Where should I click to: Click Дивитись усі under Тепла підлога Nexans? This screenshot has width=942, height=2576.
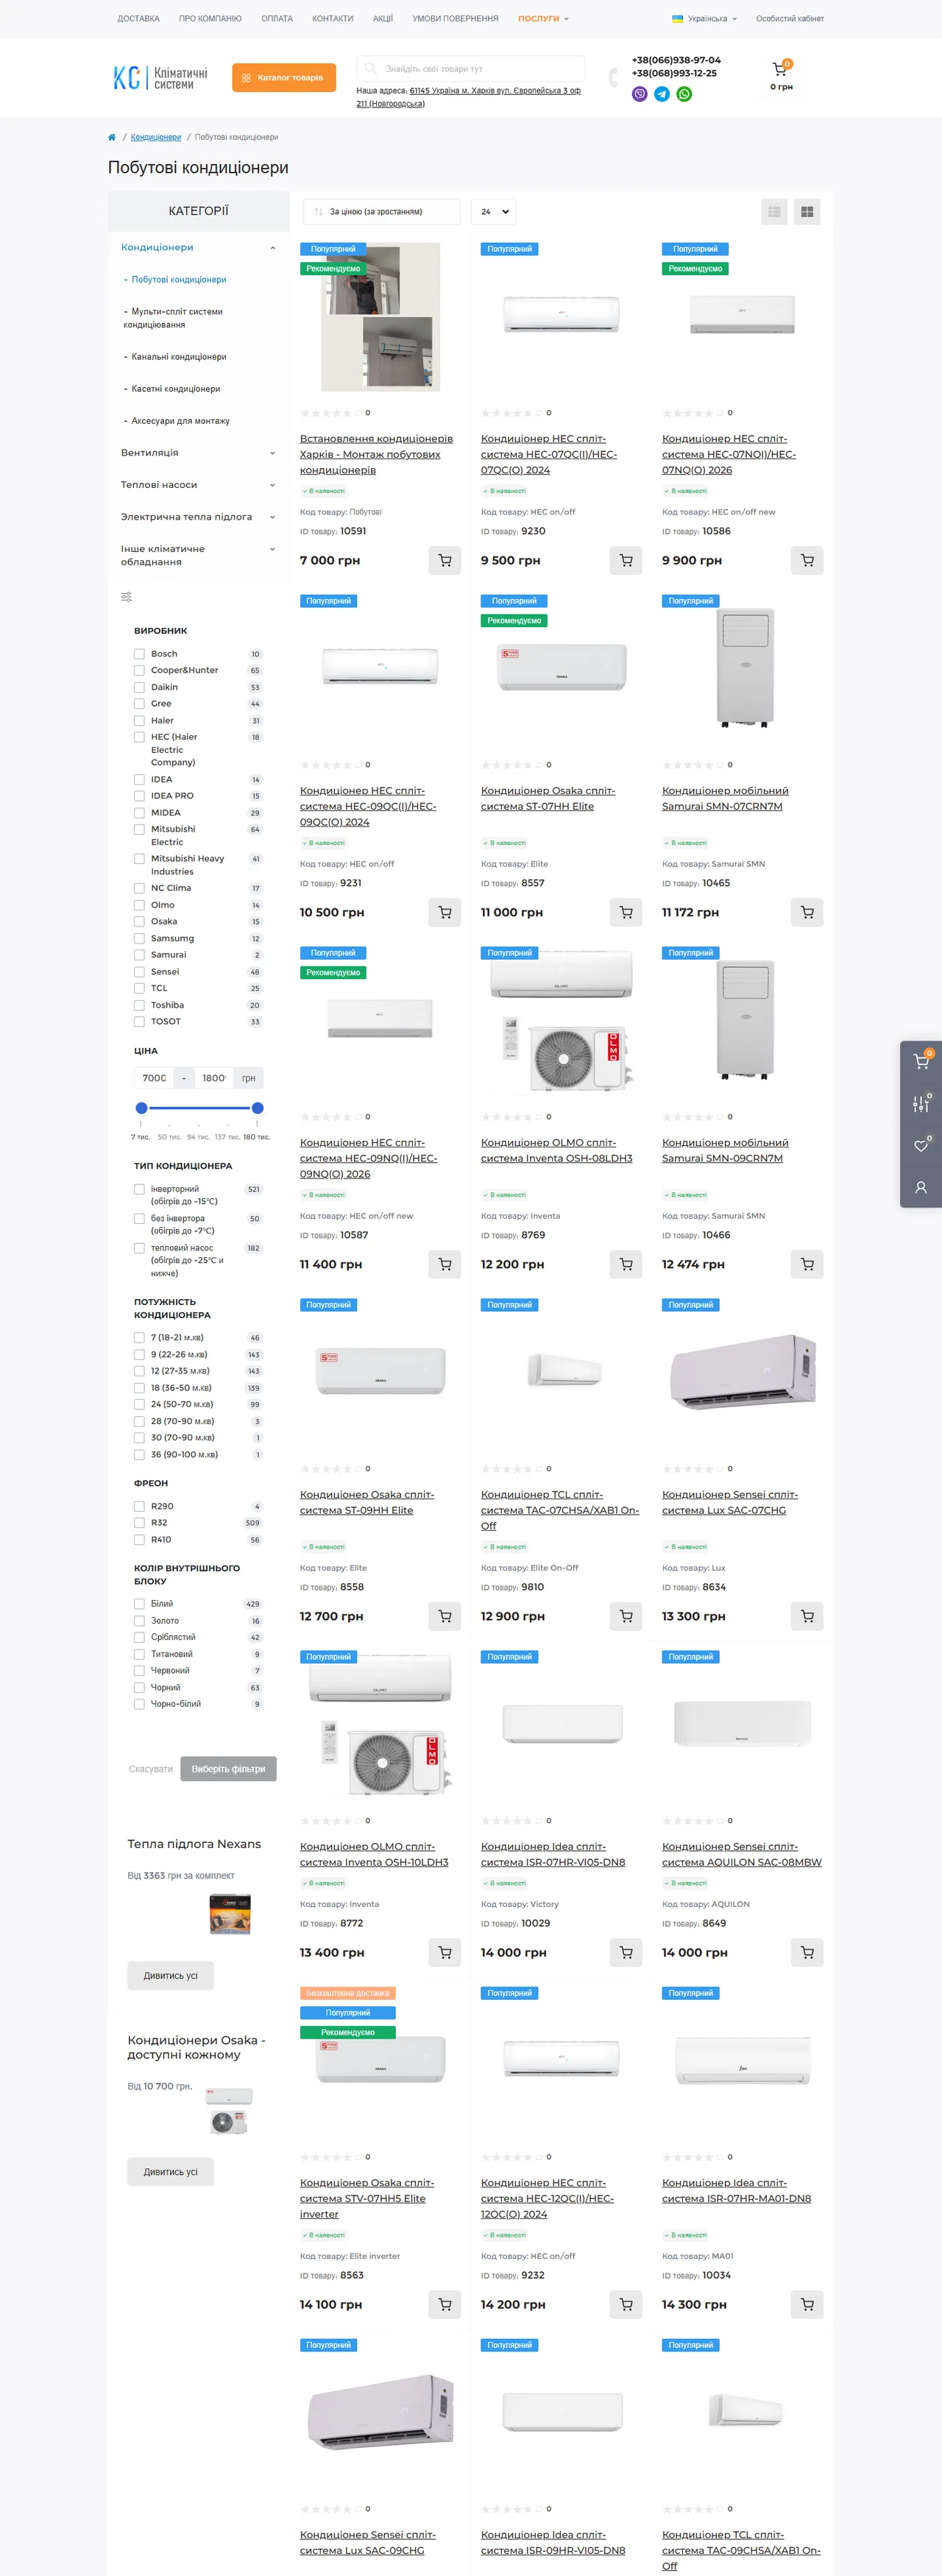click(170, 1976)
